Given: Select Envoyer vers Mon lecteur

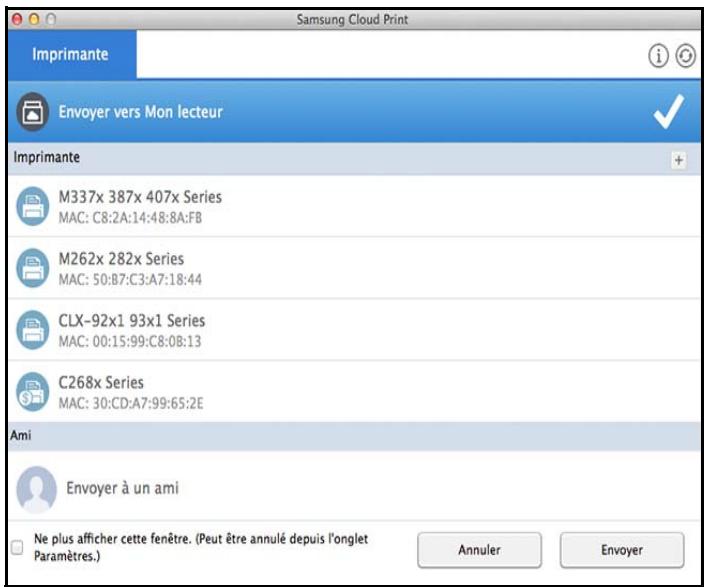Looking at the screenshot, I should click(354, 112).
